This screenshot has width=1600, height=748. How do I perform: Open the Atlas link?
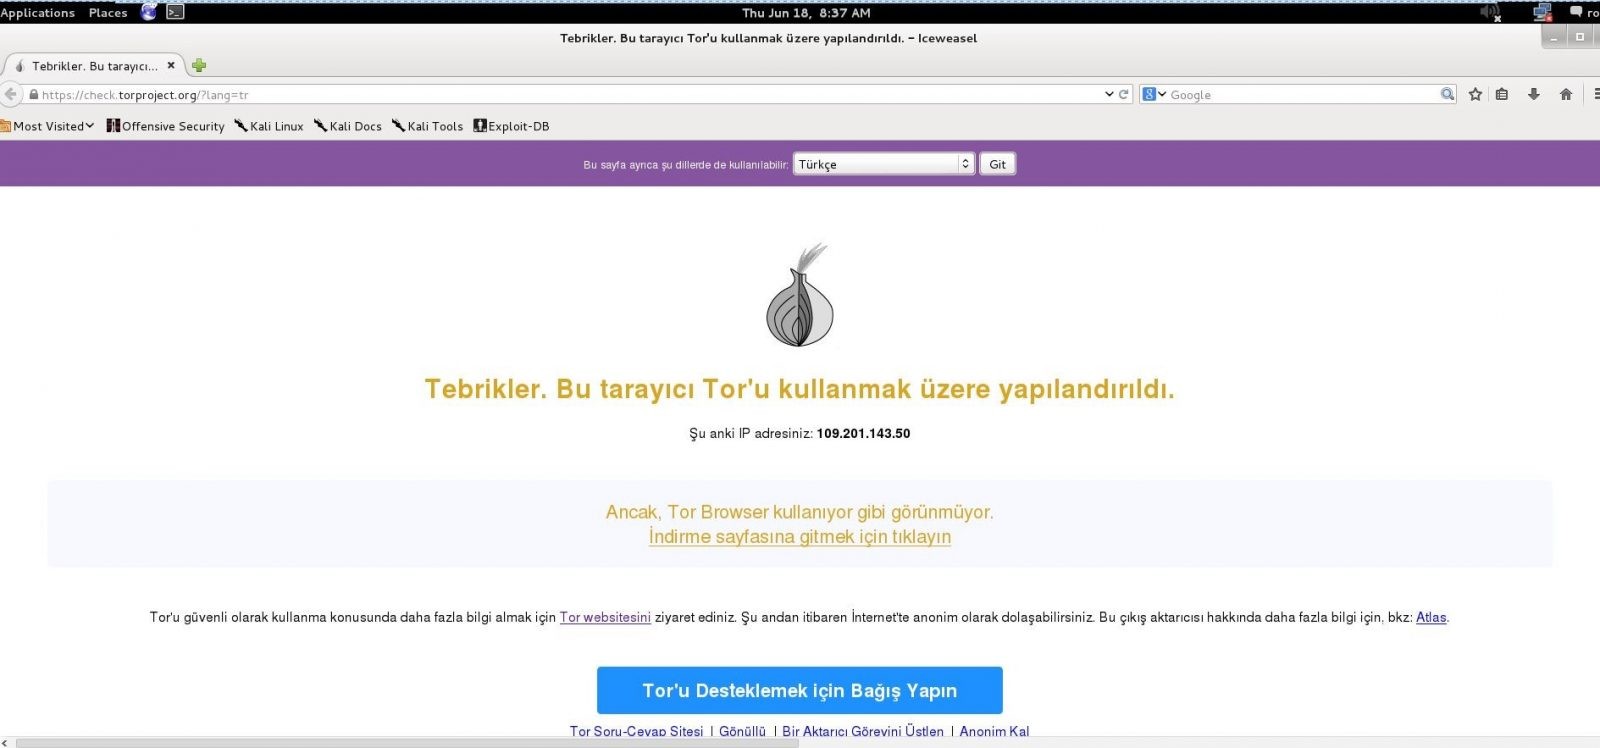tap(1431, 617)
